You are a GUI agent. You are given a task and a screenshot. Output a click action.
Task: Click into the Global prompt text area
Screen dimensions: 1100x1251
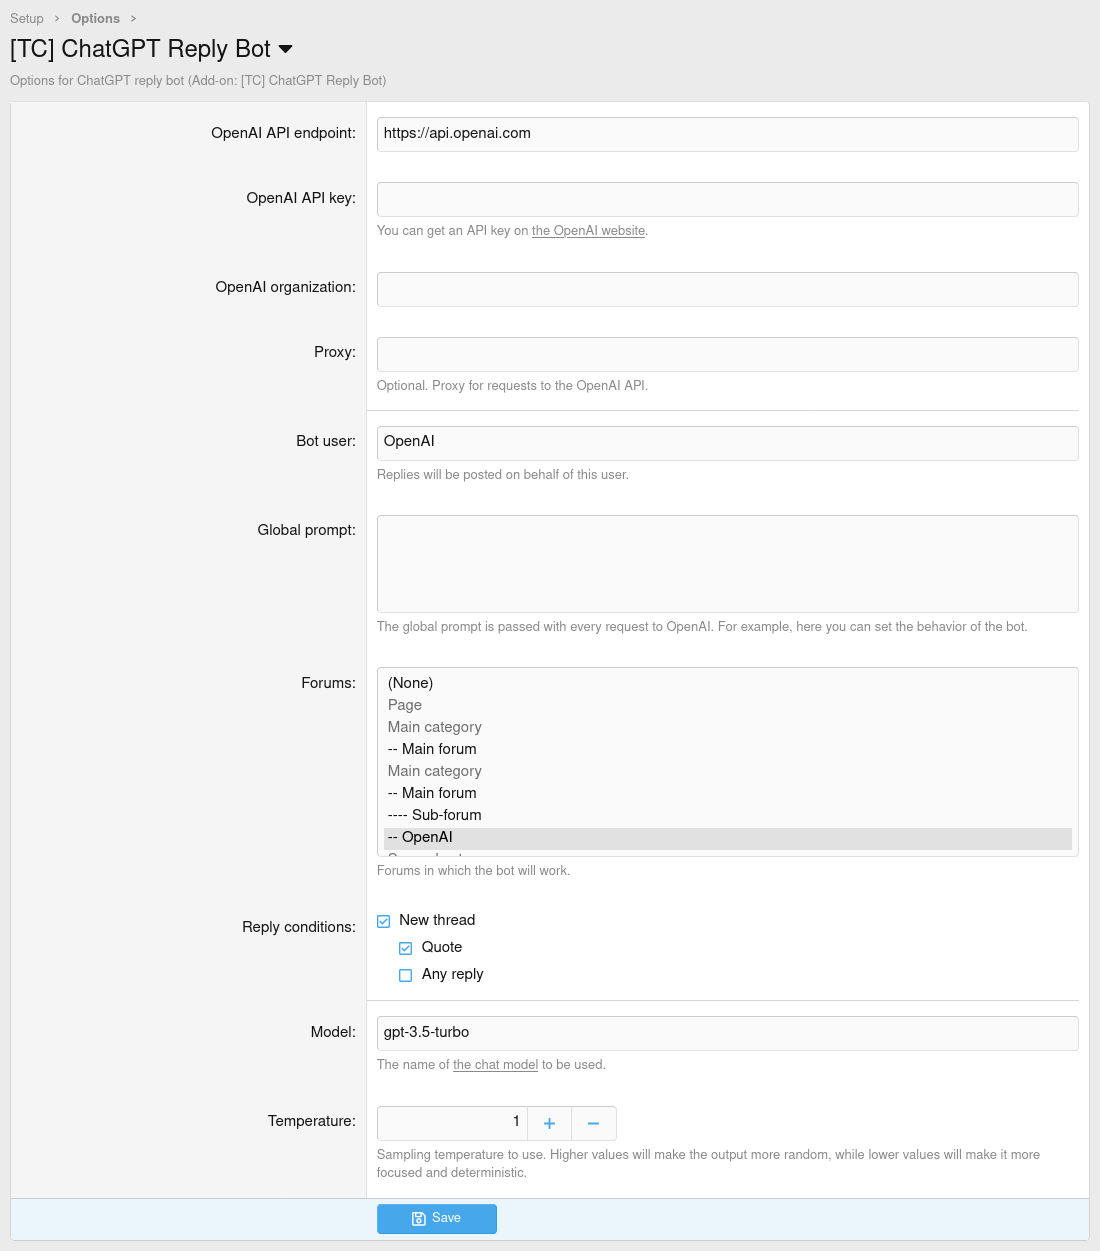(x=727, y=563)
